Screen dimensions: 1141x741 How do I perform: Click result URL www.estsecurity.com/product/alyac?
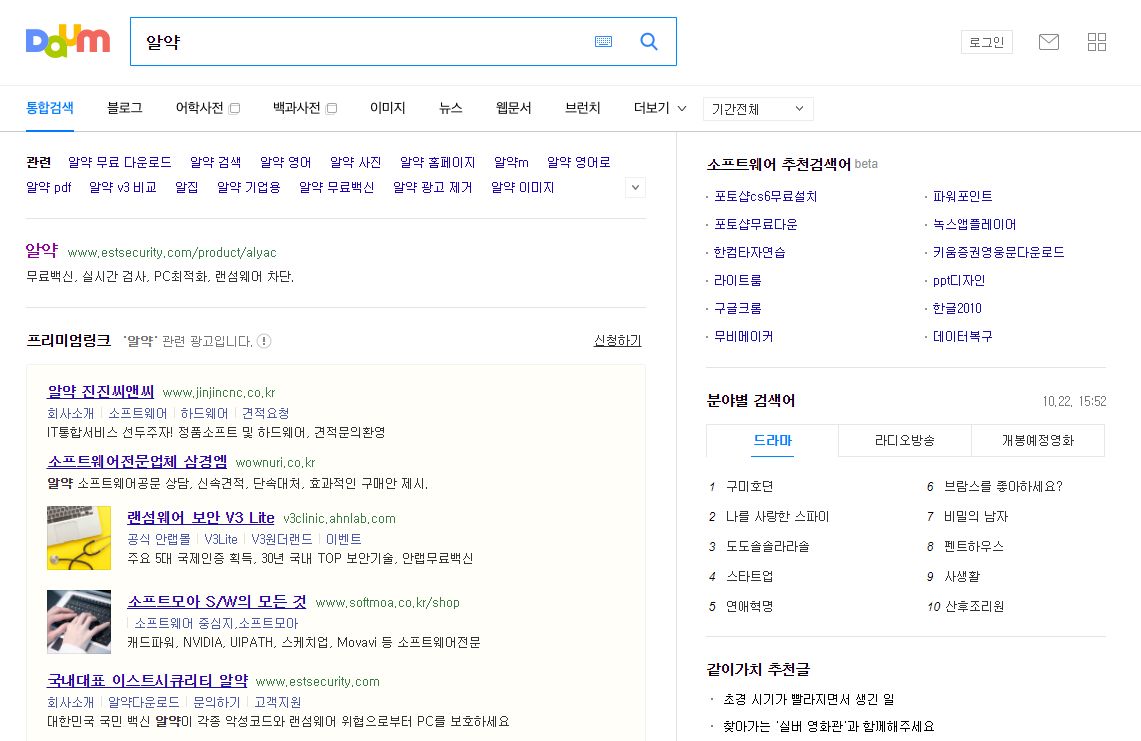172,253
